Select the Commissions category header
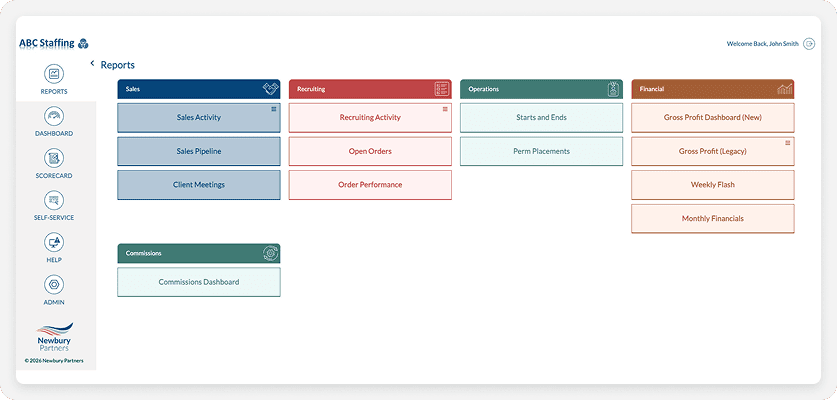This screenshot has height=400, width=837. click(199, 254)
